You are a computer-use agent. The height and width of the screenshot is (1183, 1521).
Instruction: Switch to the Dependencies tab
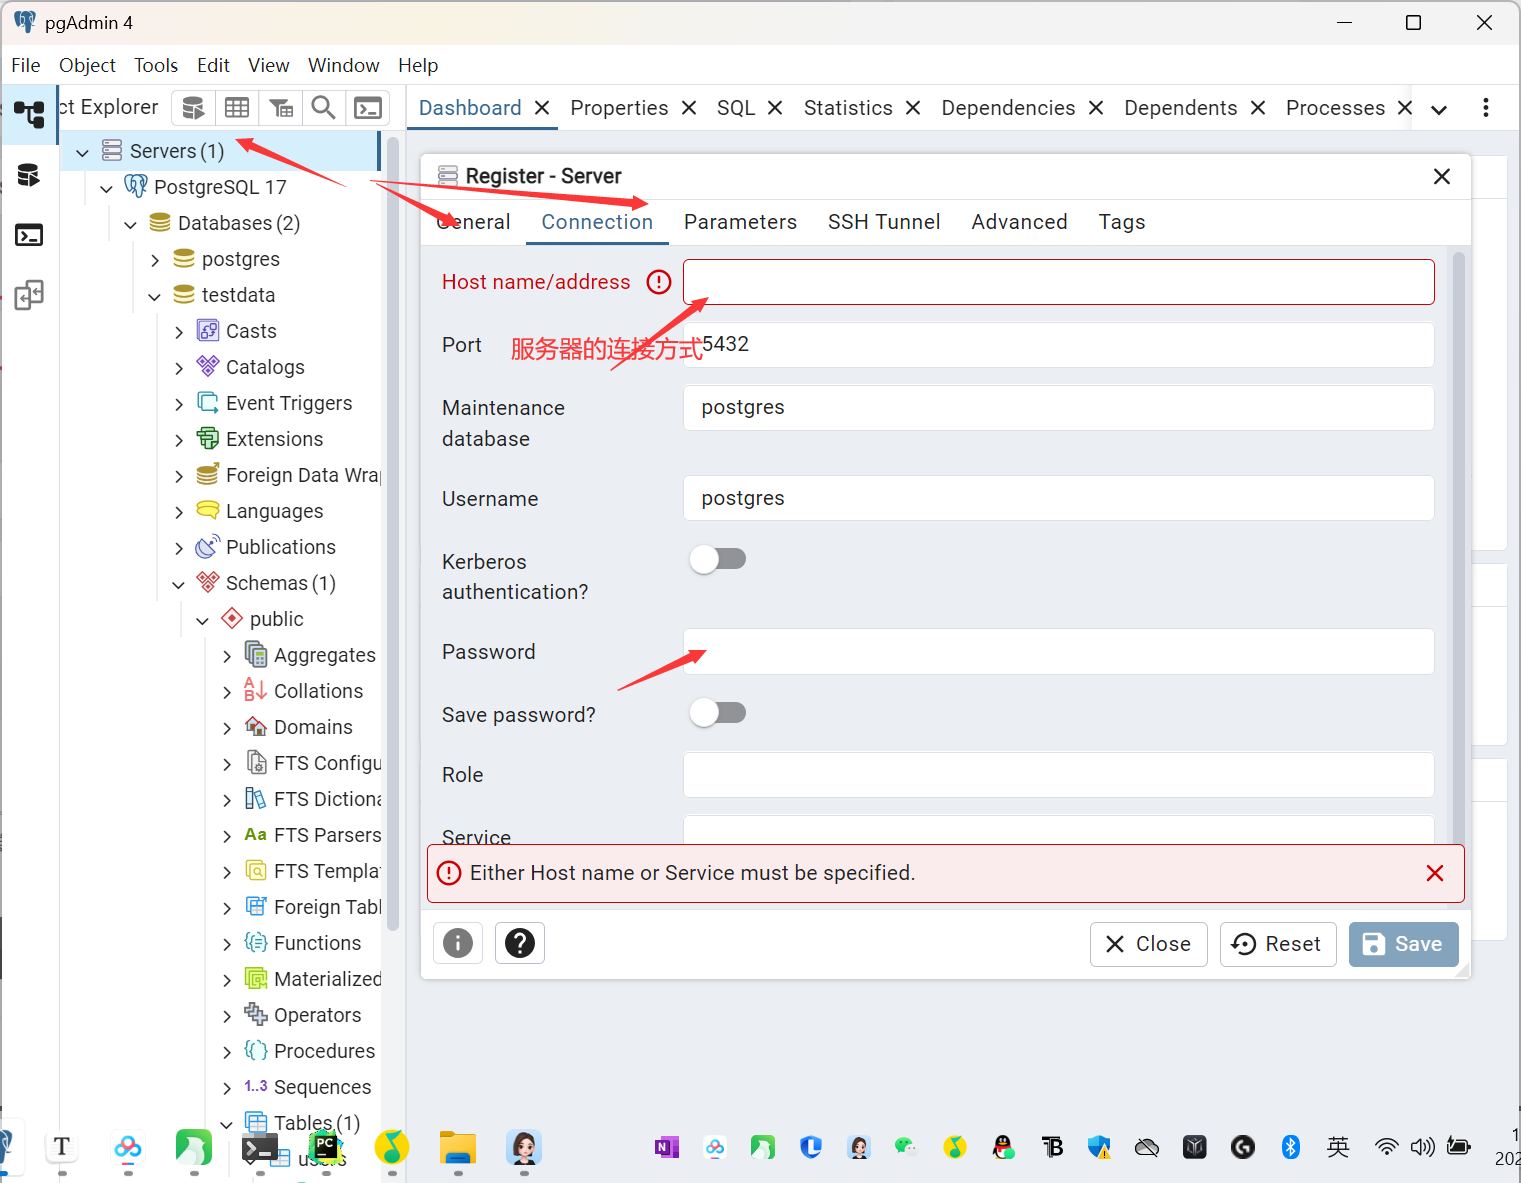click(x=1008, y=107)
